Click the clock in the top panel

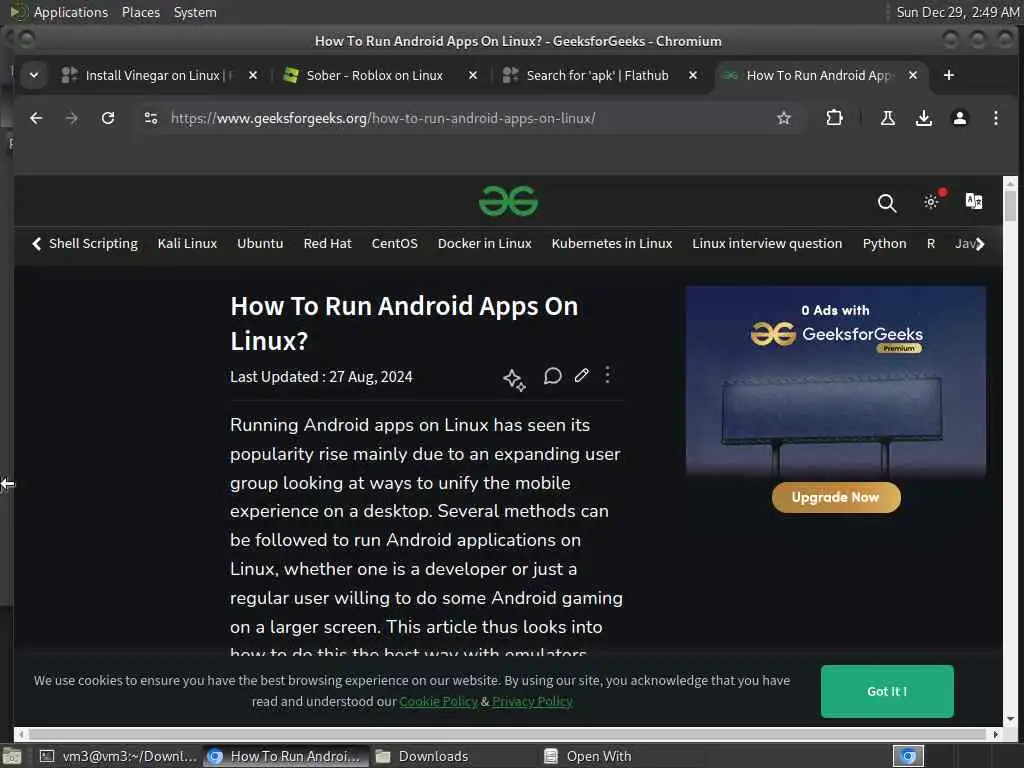(x=957, y=12)
